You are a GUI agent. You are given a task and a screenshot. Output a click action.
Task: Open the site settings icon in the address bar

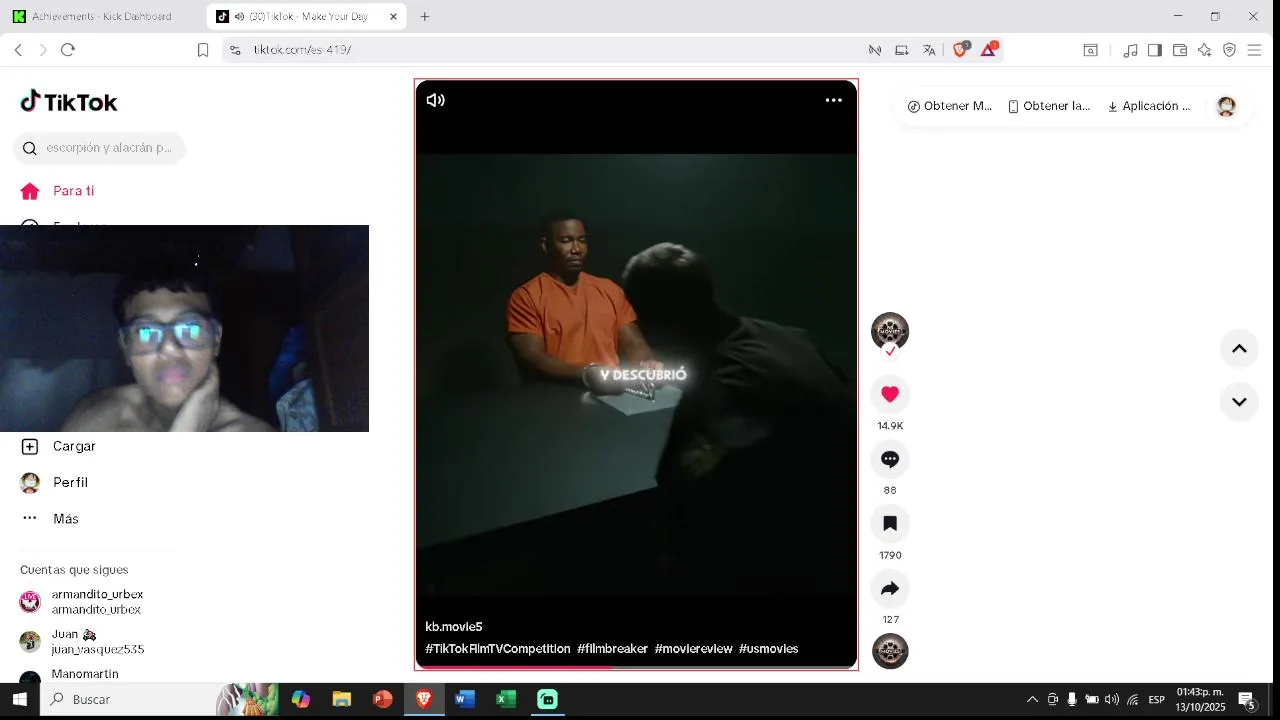pos(235,50)
